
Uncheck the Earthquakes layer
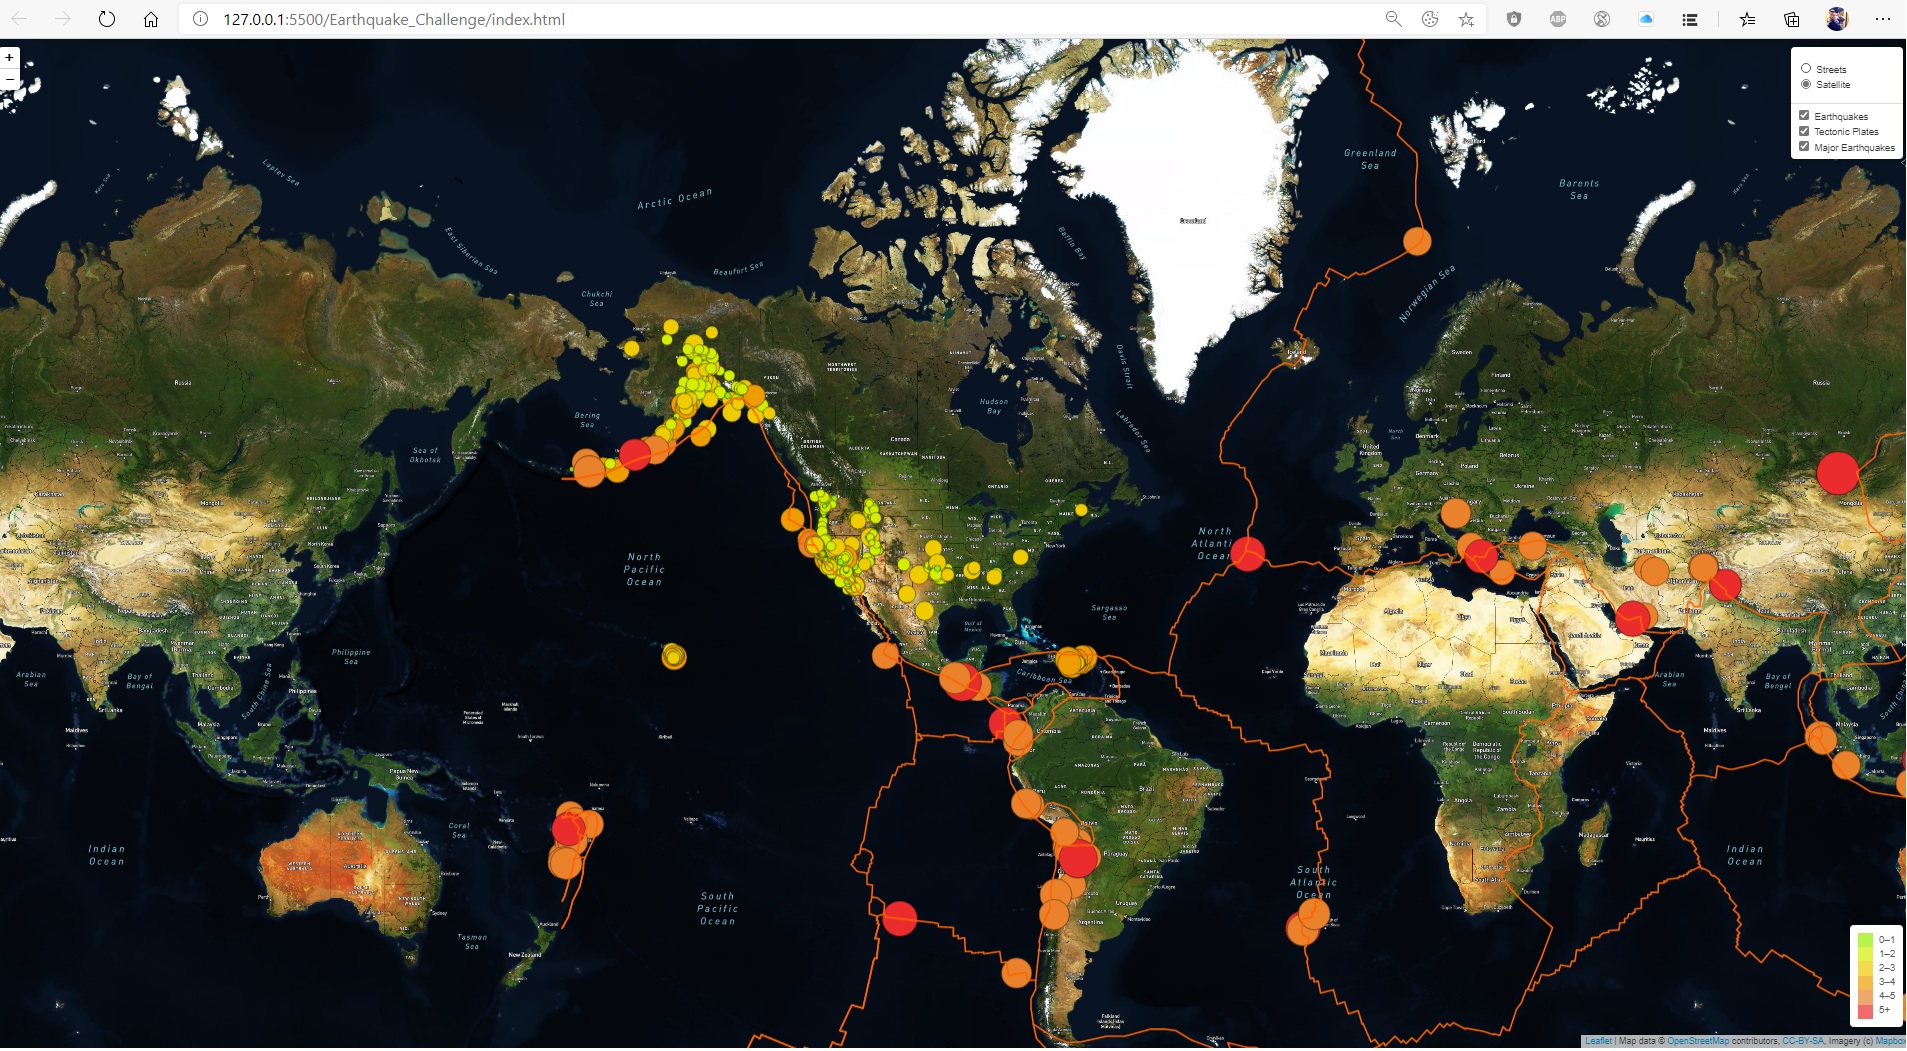click(x=1804, y=115)
